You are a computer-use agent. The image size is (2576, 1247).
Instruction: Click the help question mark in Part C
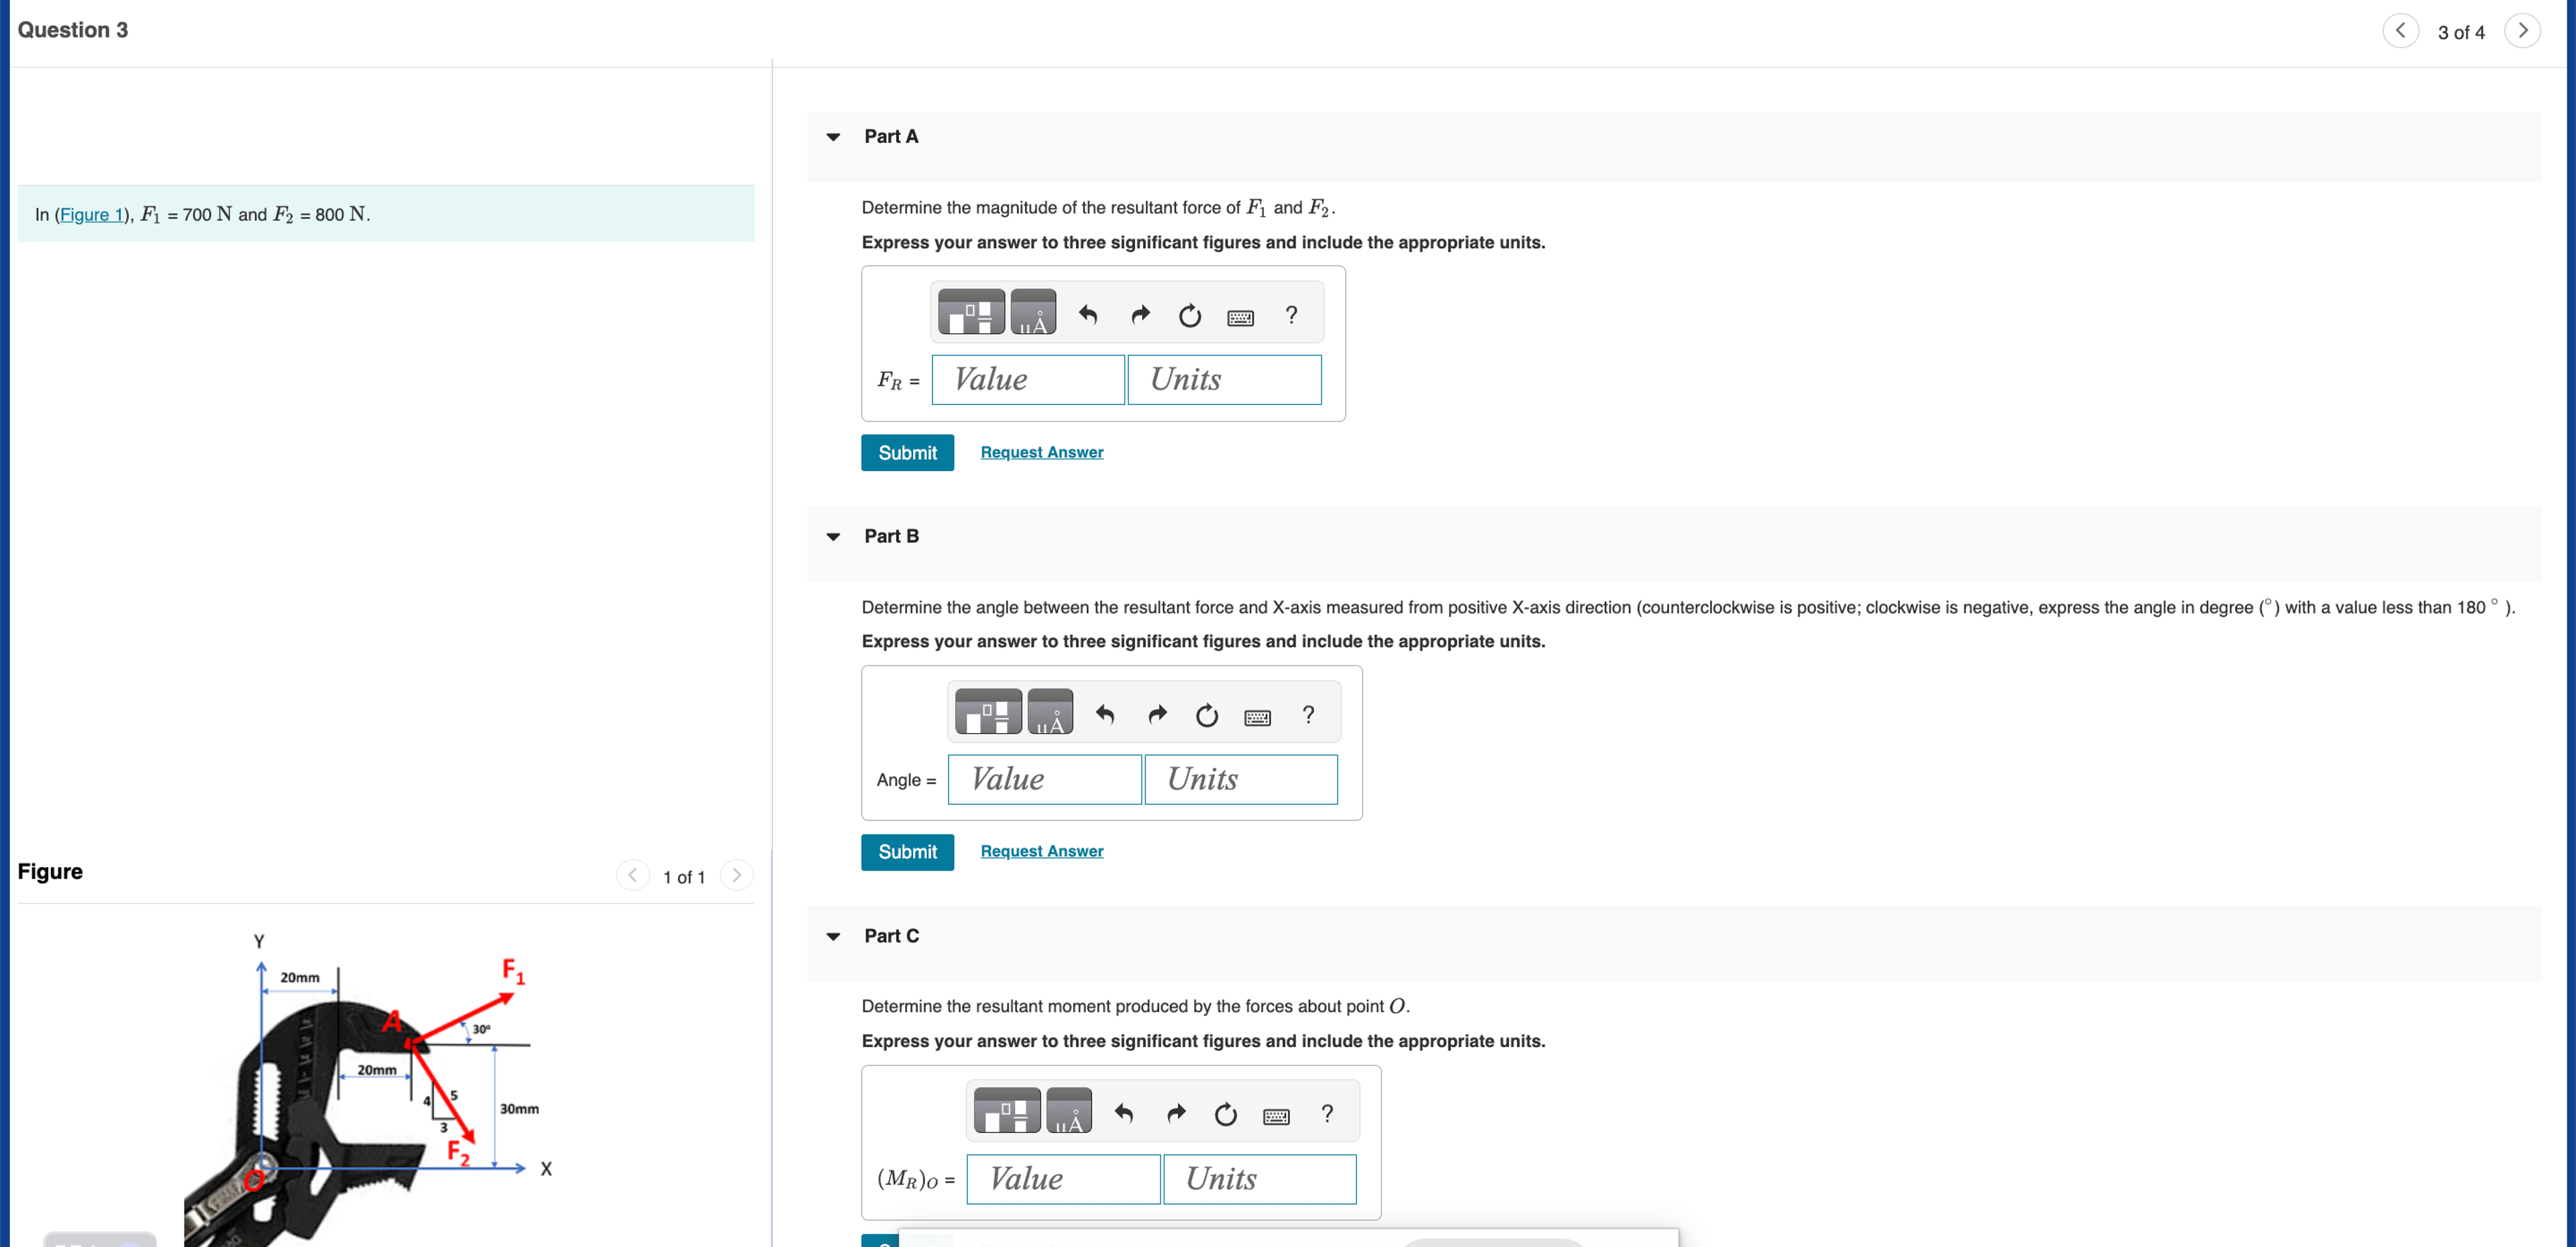(1327, 1114)
